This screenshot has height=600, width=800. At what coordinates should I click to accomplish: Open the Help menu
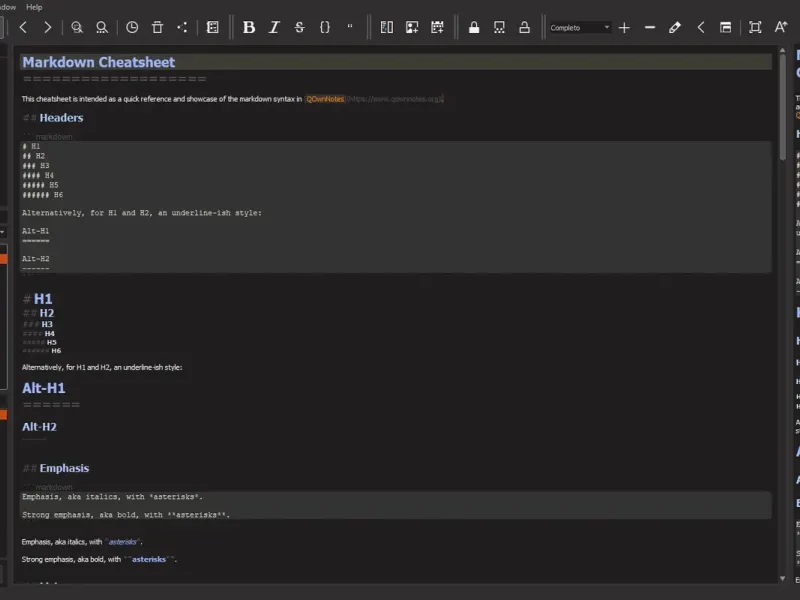coord(34,6)
